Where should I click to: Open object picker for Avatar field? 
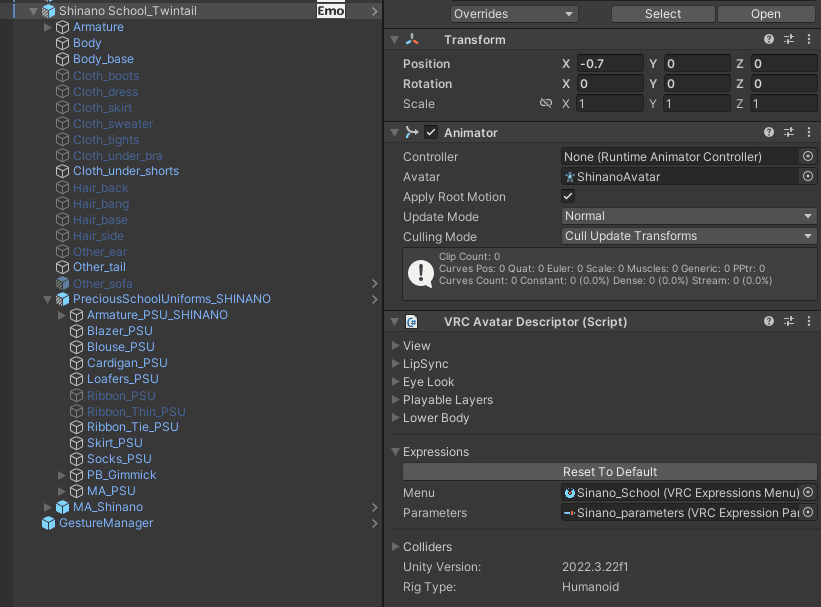click(808, 177)
